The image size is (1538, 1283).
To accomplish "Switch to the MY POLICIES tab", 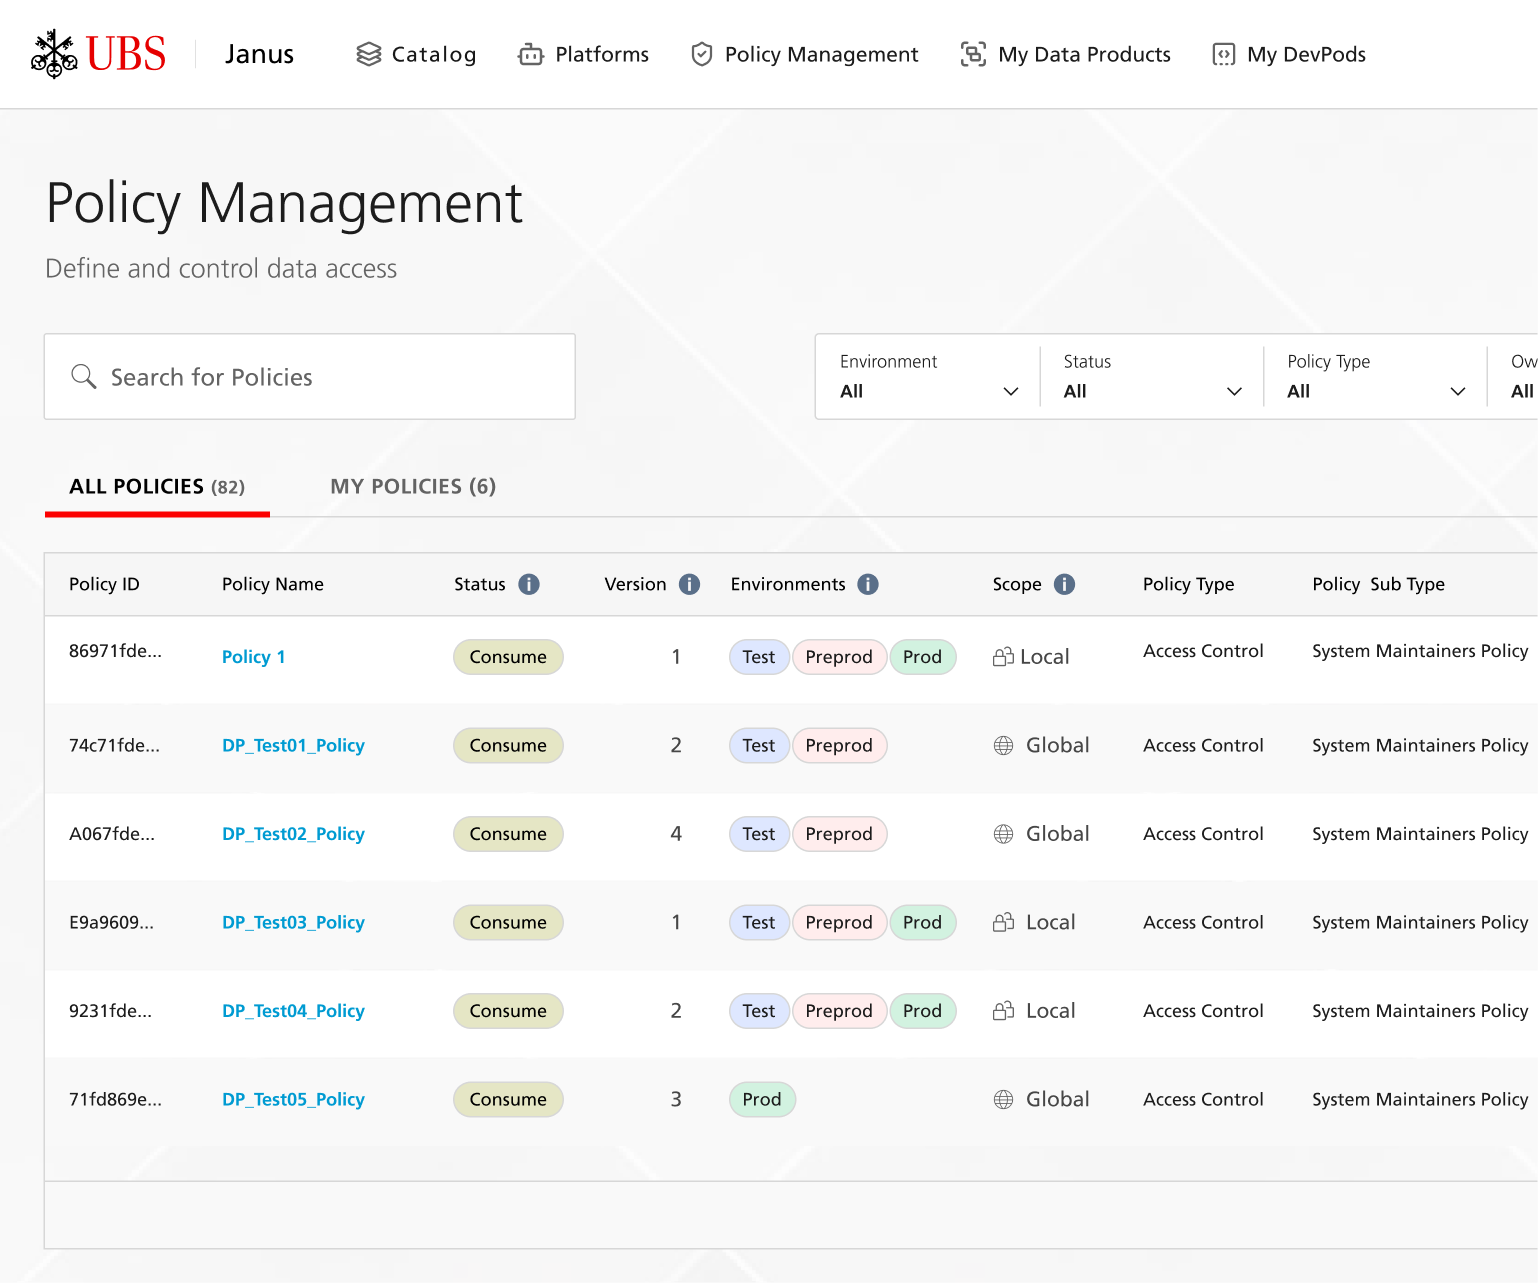I will tap(412, 487).
